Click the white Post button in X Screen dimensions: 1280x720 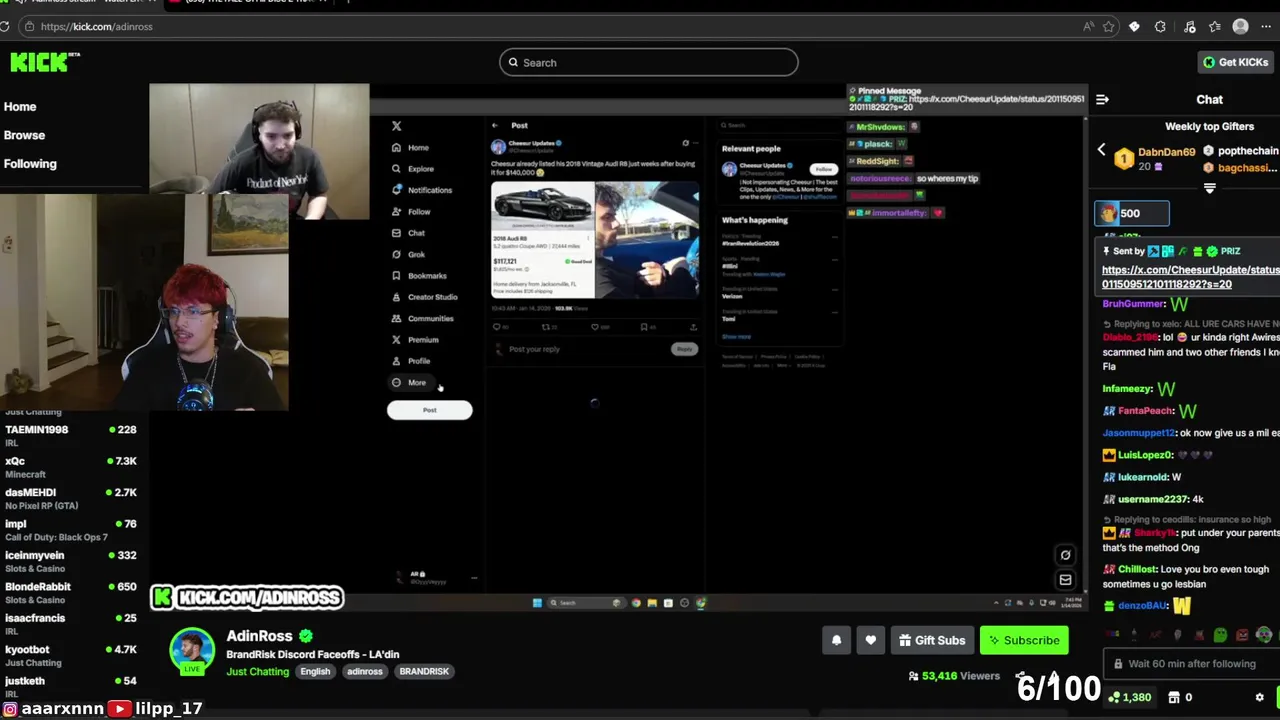(x=430, y=410)
